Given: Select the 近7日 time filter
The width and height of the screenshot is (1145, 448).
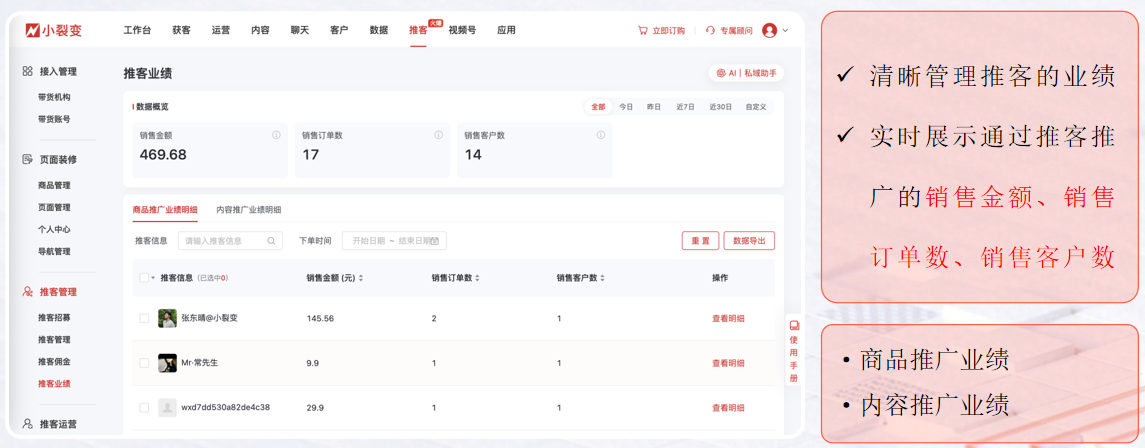Looking at the screenshot, I should (x=685, y=107).
